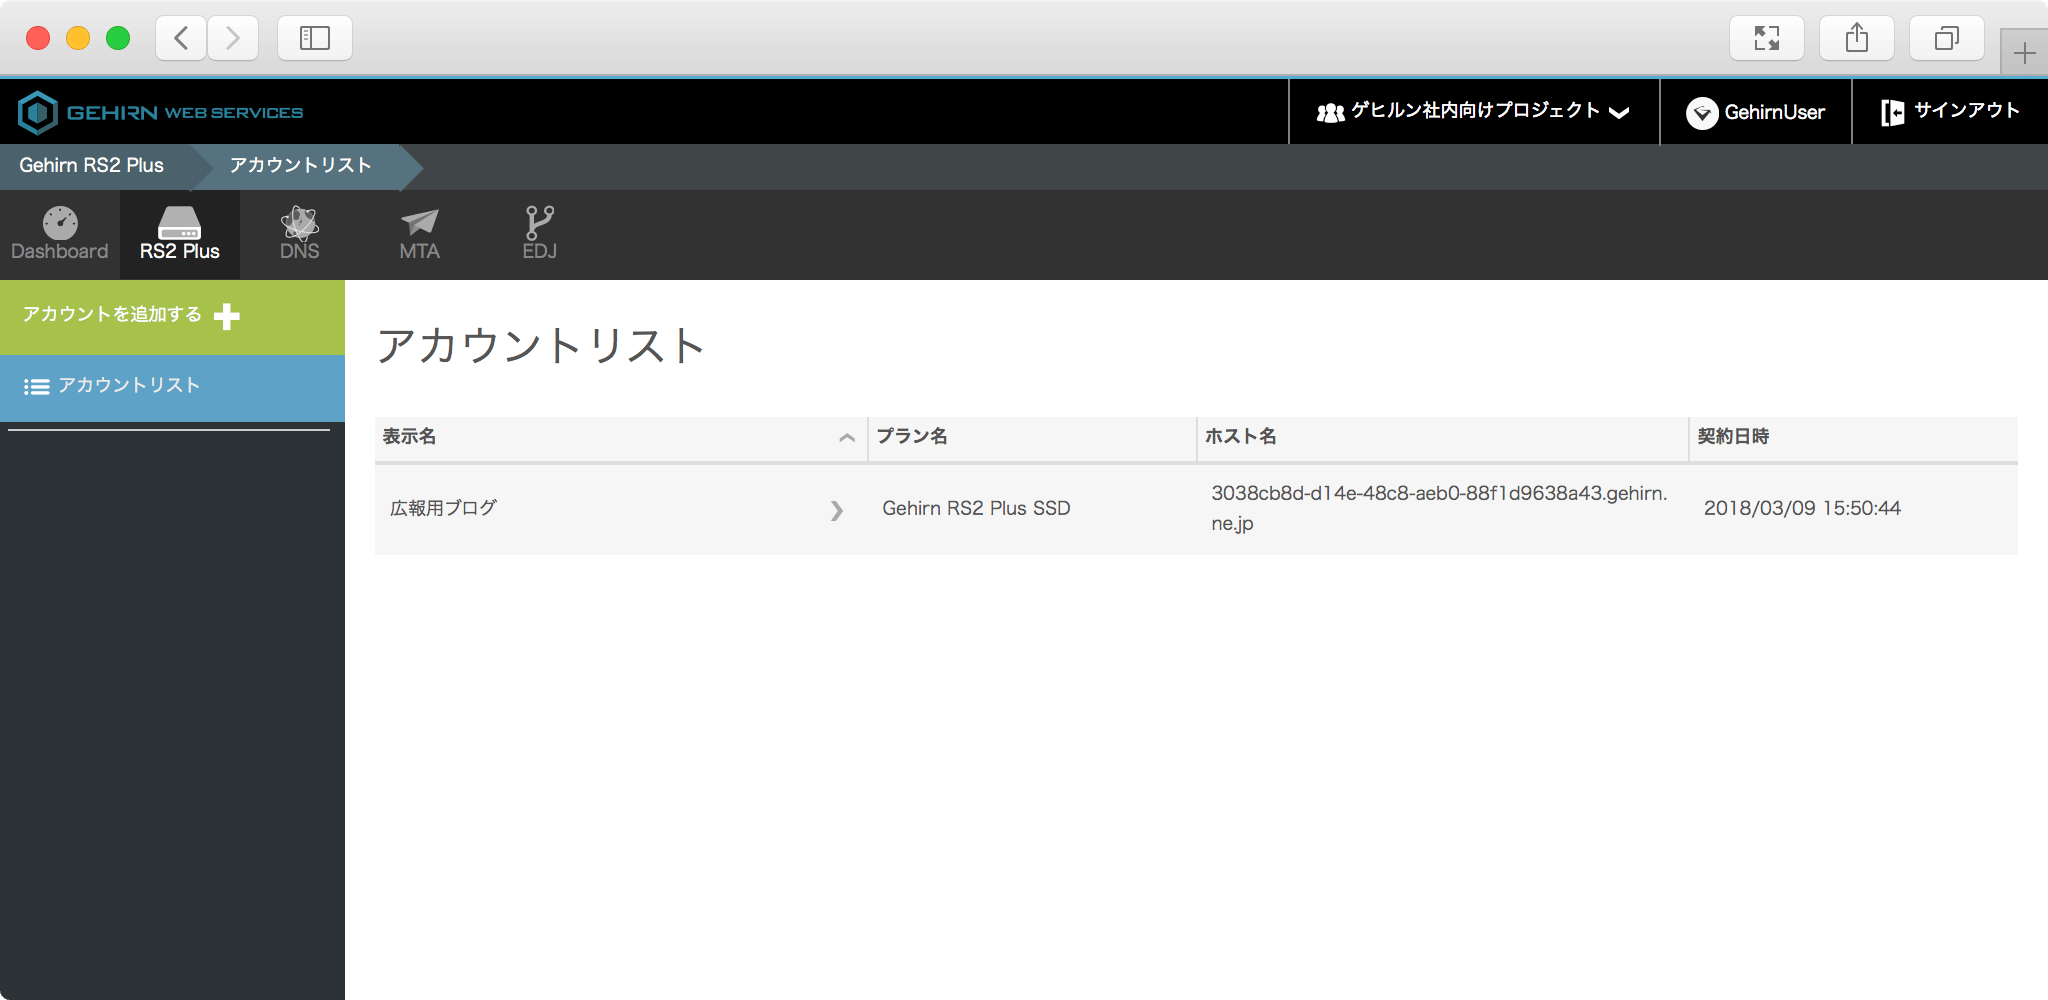The image size is (2048, 1000).
Task: Expand the 広報用ブログ row chevron
Action: coord(836,510)
